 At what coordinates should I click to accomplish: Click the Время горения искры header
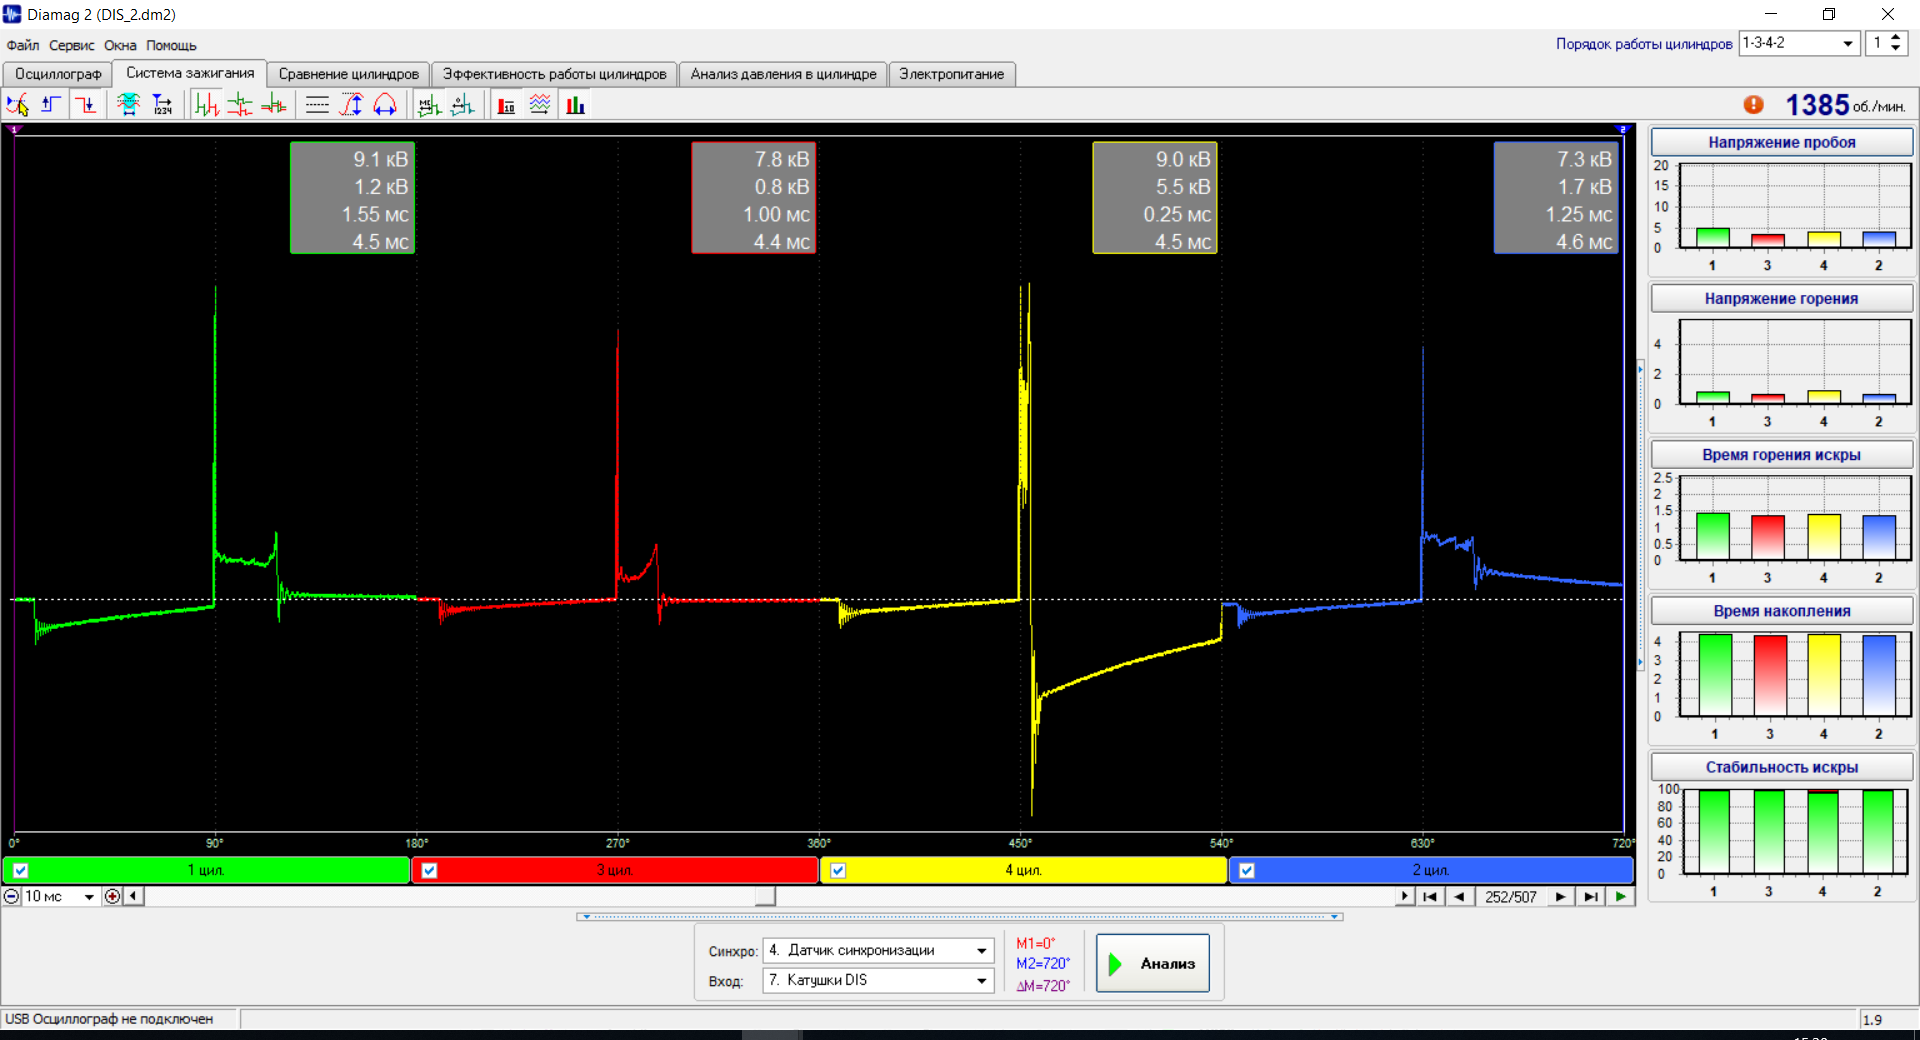pyautogui.click(x=1781, y=454)
